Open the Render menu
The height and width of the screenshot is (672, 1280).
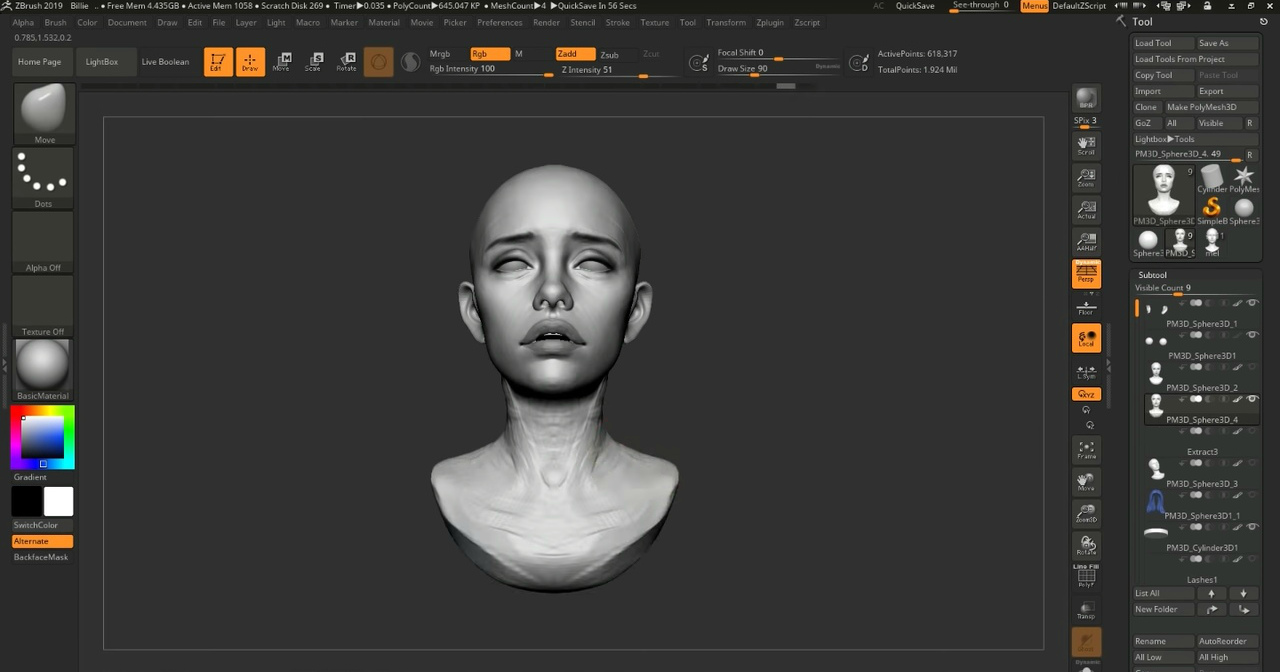(x=546, y=22)
